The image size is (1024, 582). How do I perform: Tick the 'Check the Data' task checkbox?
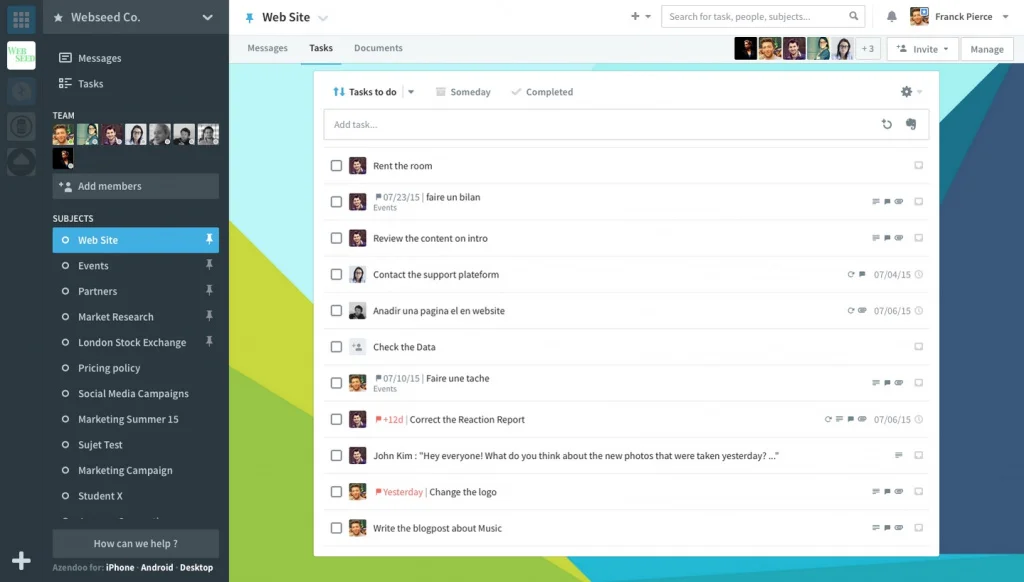pyautogui.click(x=336, y=347)
